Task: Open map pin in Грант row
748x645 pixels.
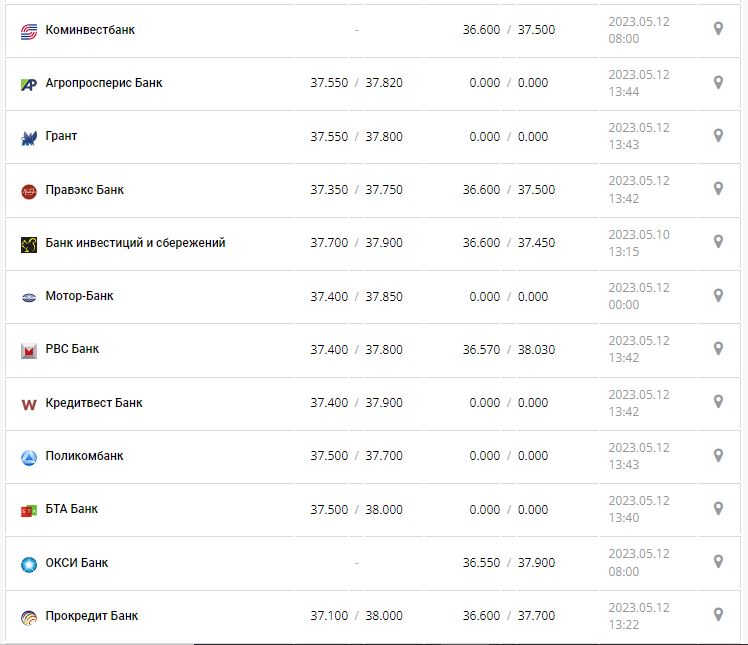Action: pyautogui.click(x=717, y=135)
